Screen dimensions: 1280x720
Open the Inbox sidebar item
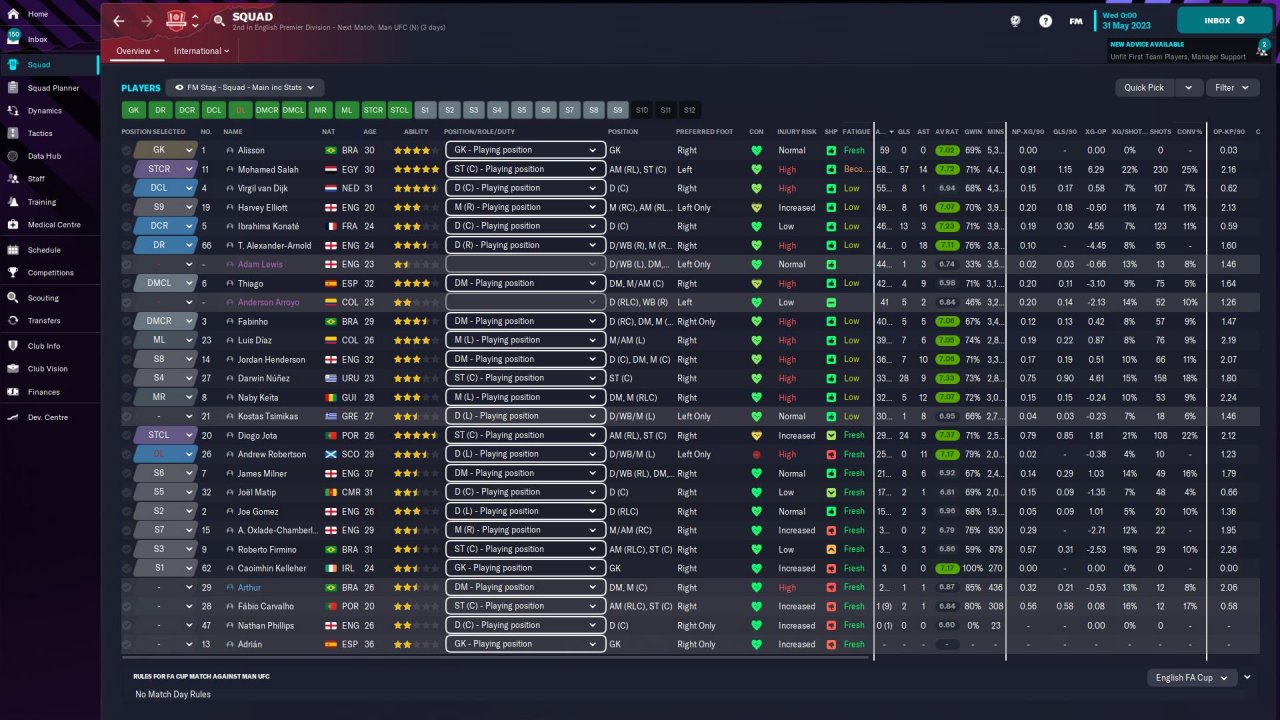(x=38, y=39)
